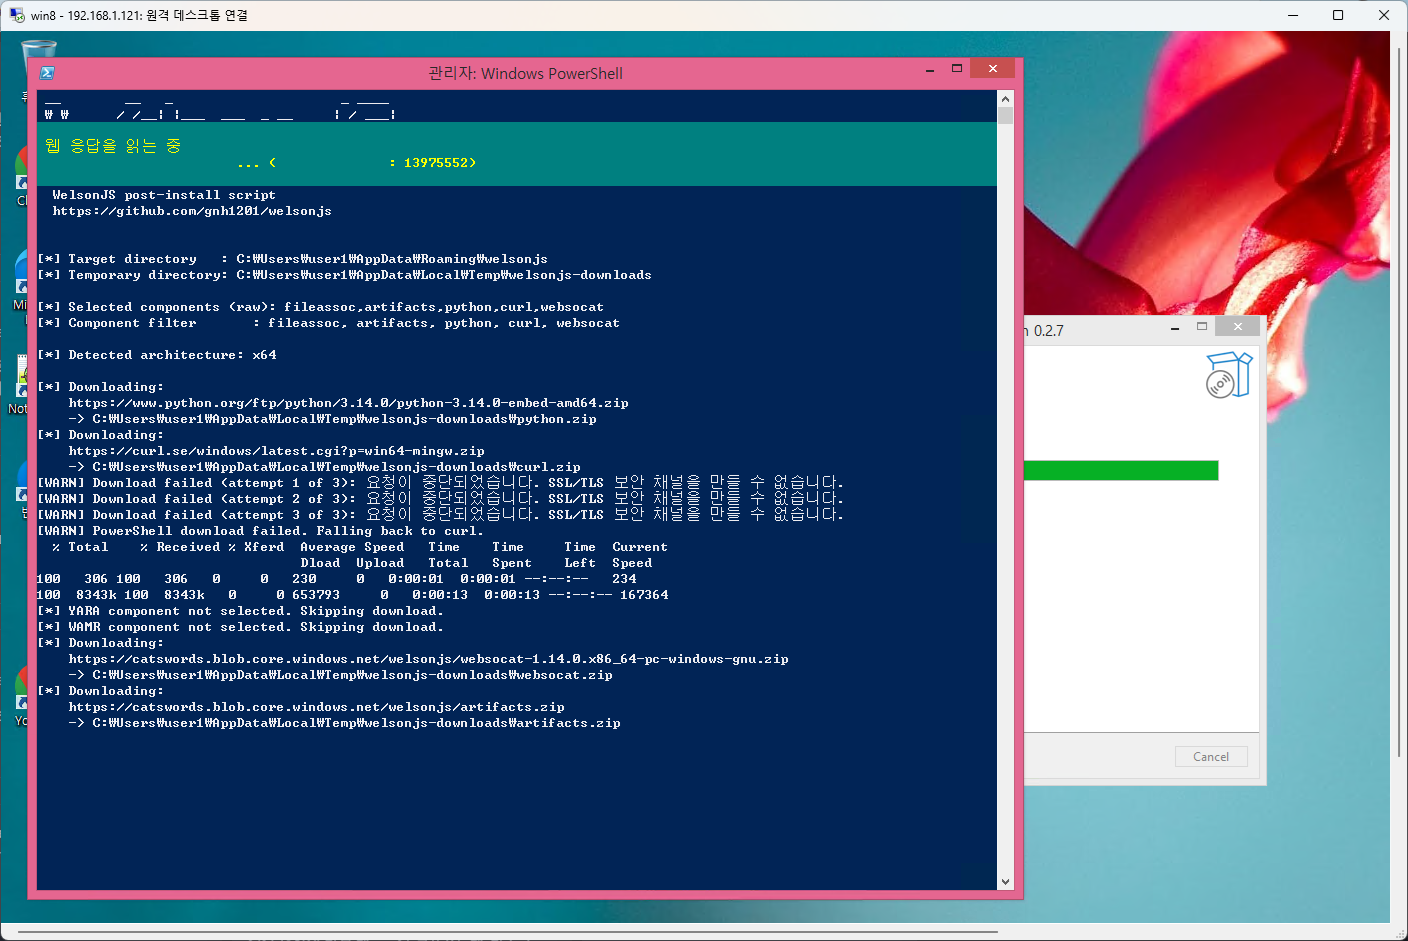Click the green installation progress bar
This screenshot has width=1408, height=941.
coord(1120,471)
